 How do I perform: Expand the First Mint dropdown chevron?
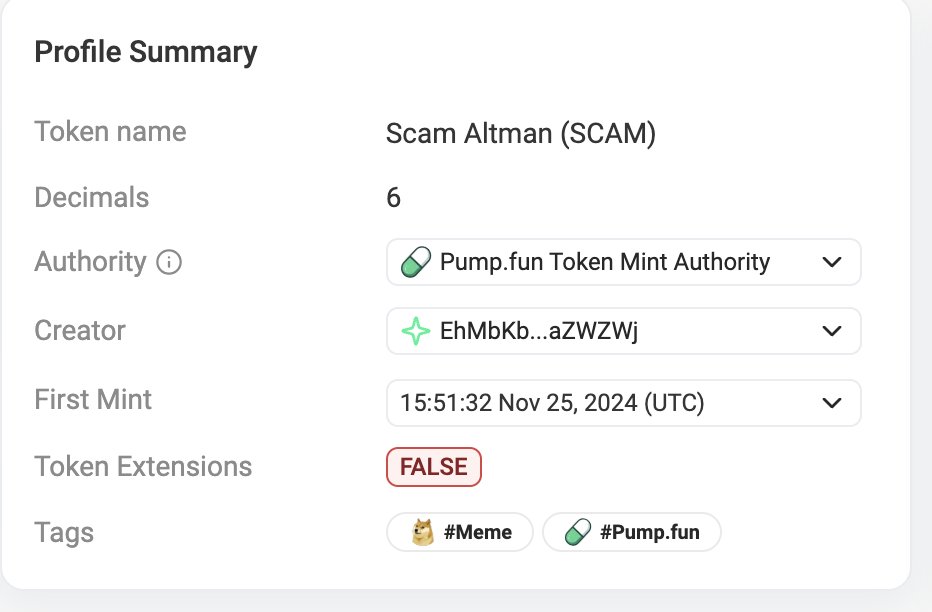tap(832, 403)
